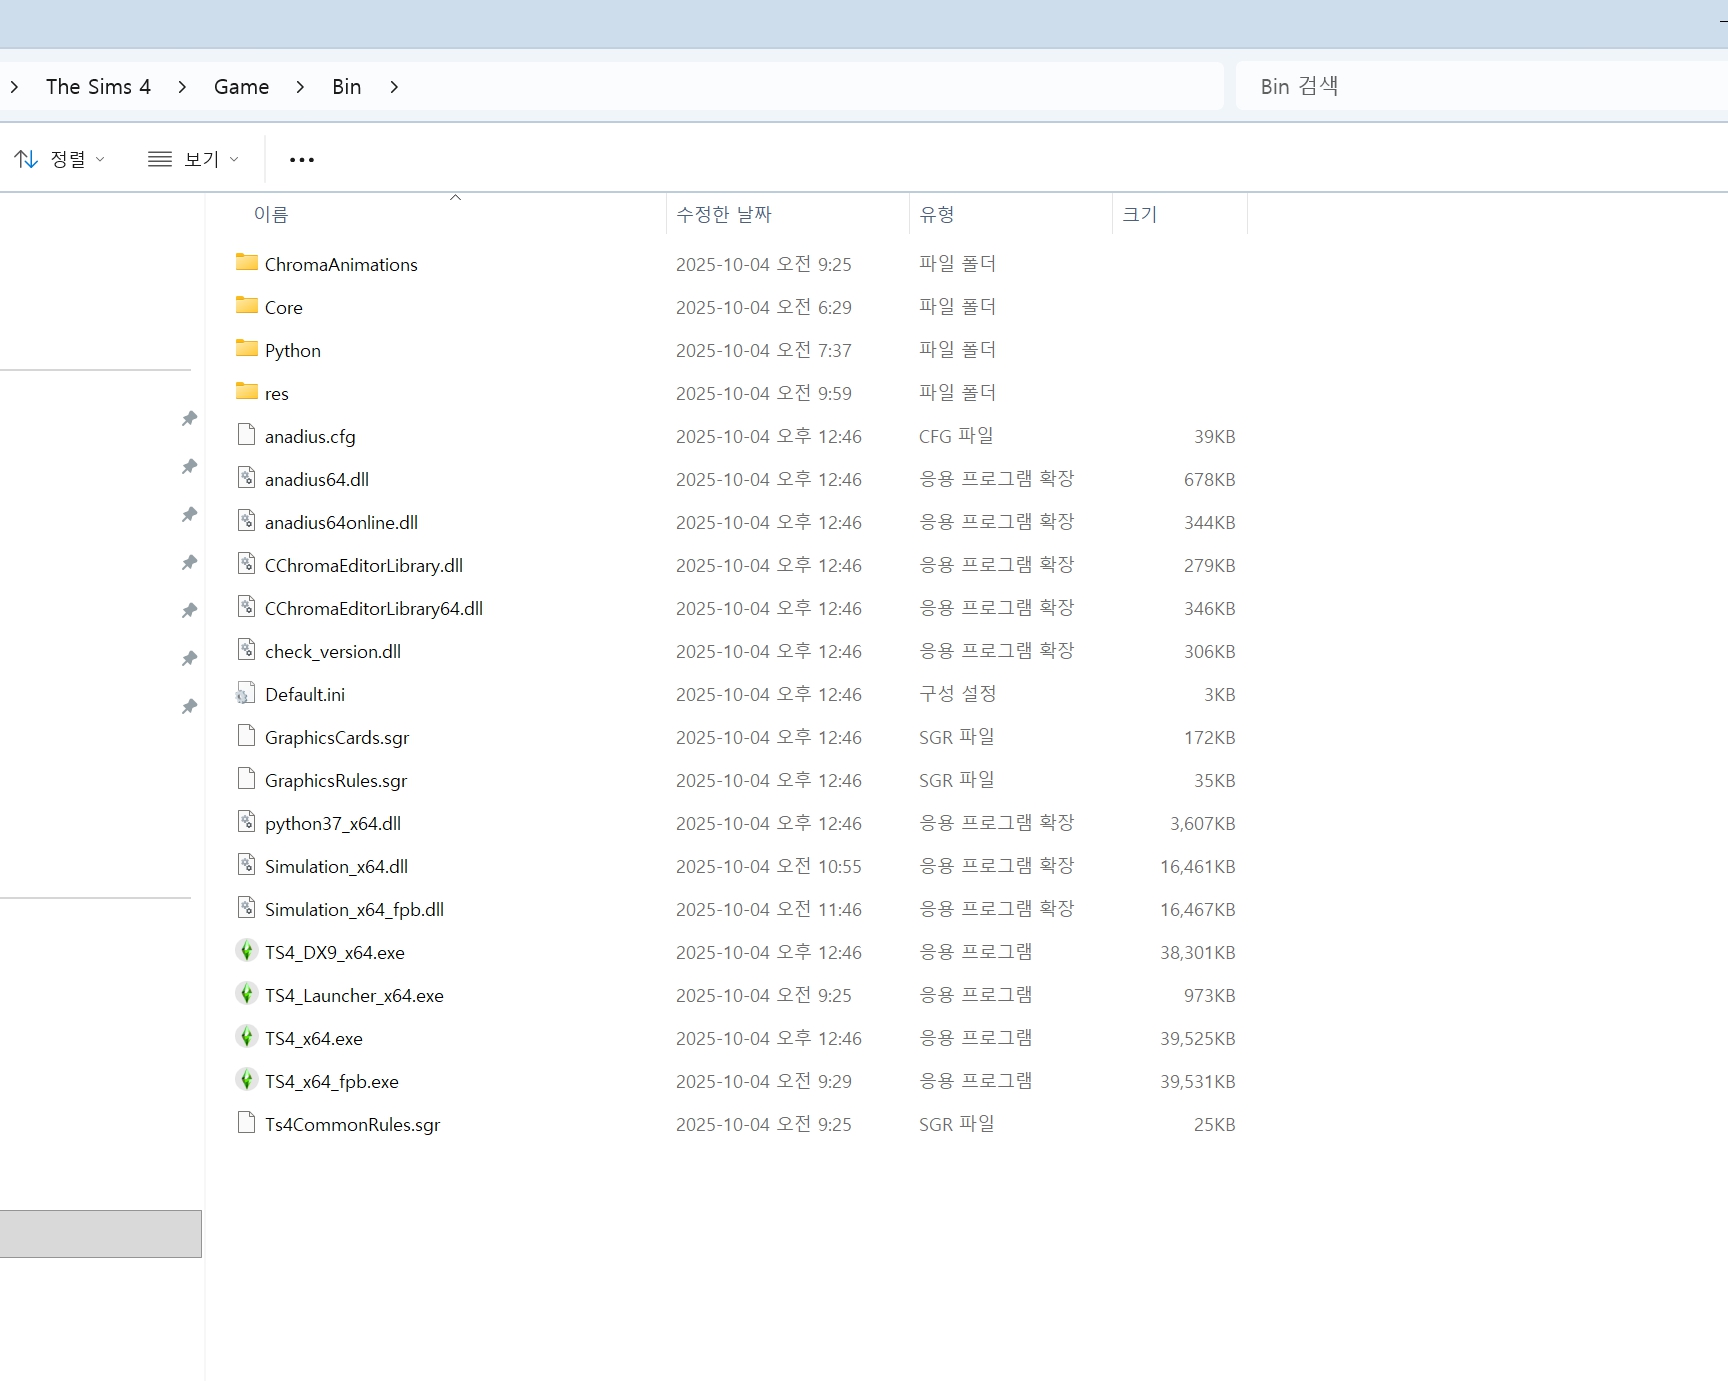Open the more options ellipsis menu
The image size is (1728, 1381).
point(302,159)
